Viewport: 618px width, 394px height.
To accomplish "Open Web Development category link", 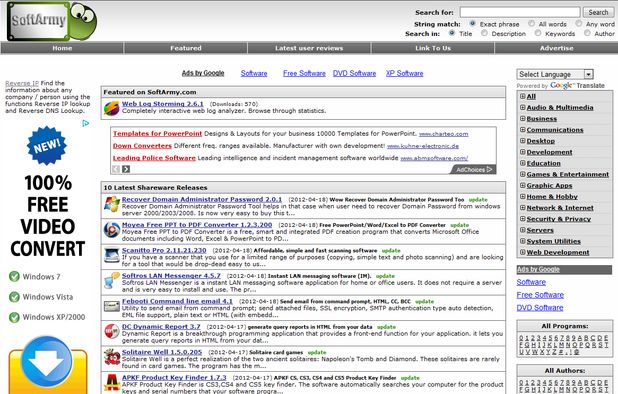I will 558,252.
